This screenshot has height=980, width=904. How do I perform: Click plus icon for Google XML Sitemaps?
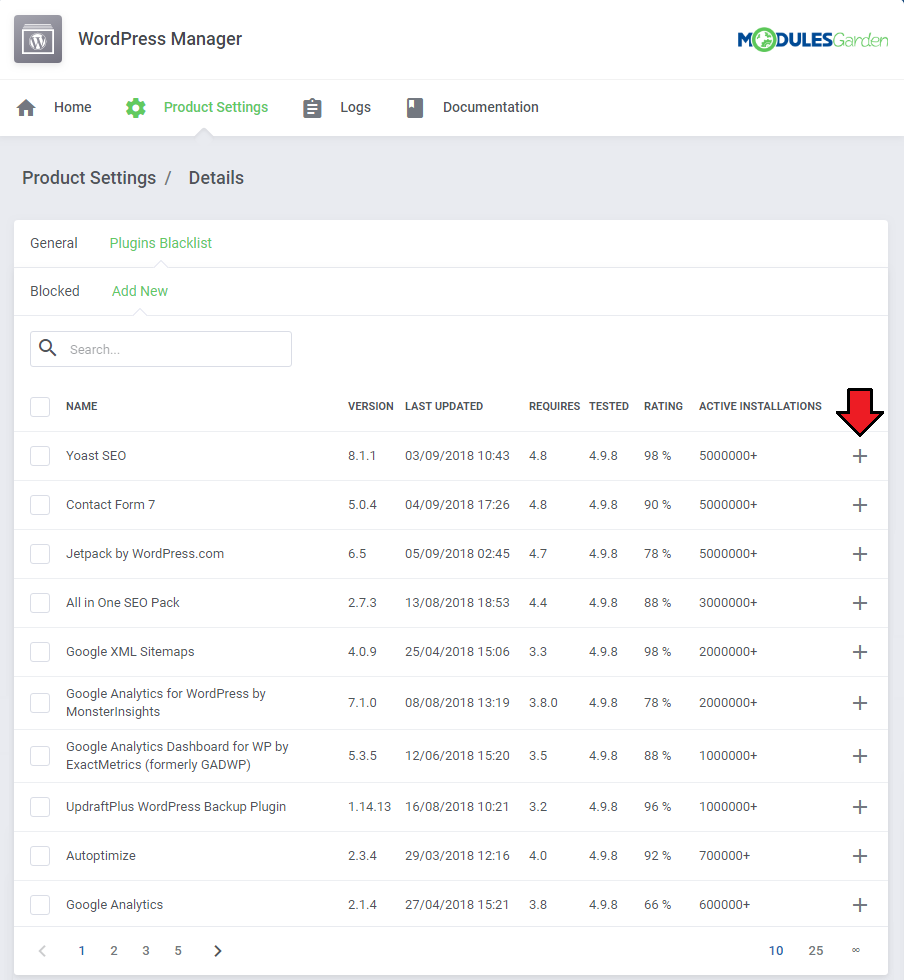click(x=860, y=652)
